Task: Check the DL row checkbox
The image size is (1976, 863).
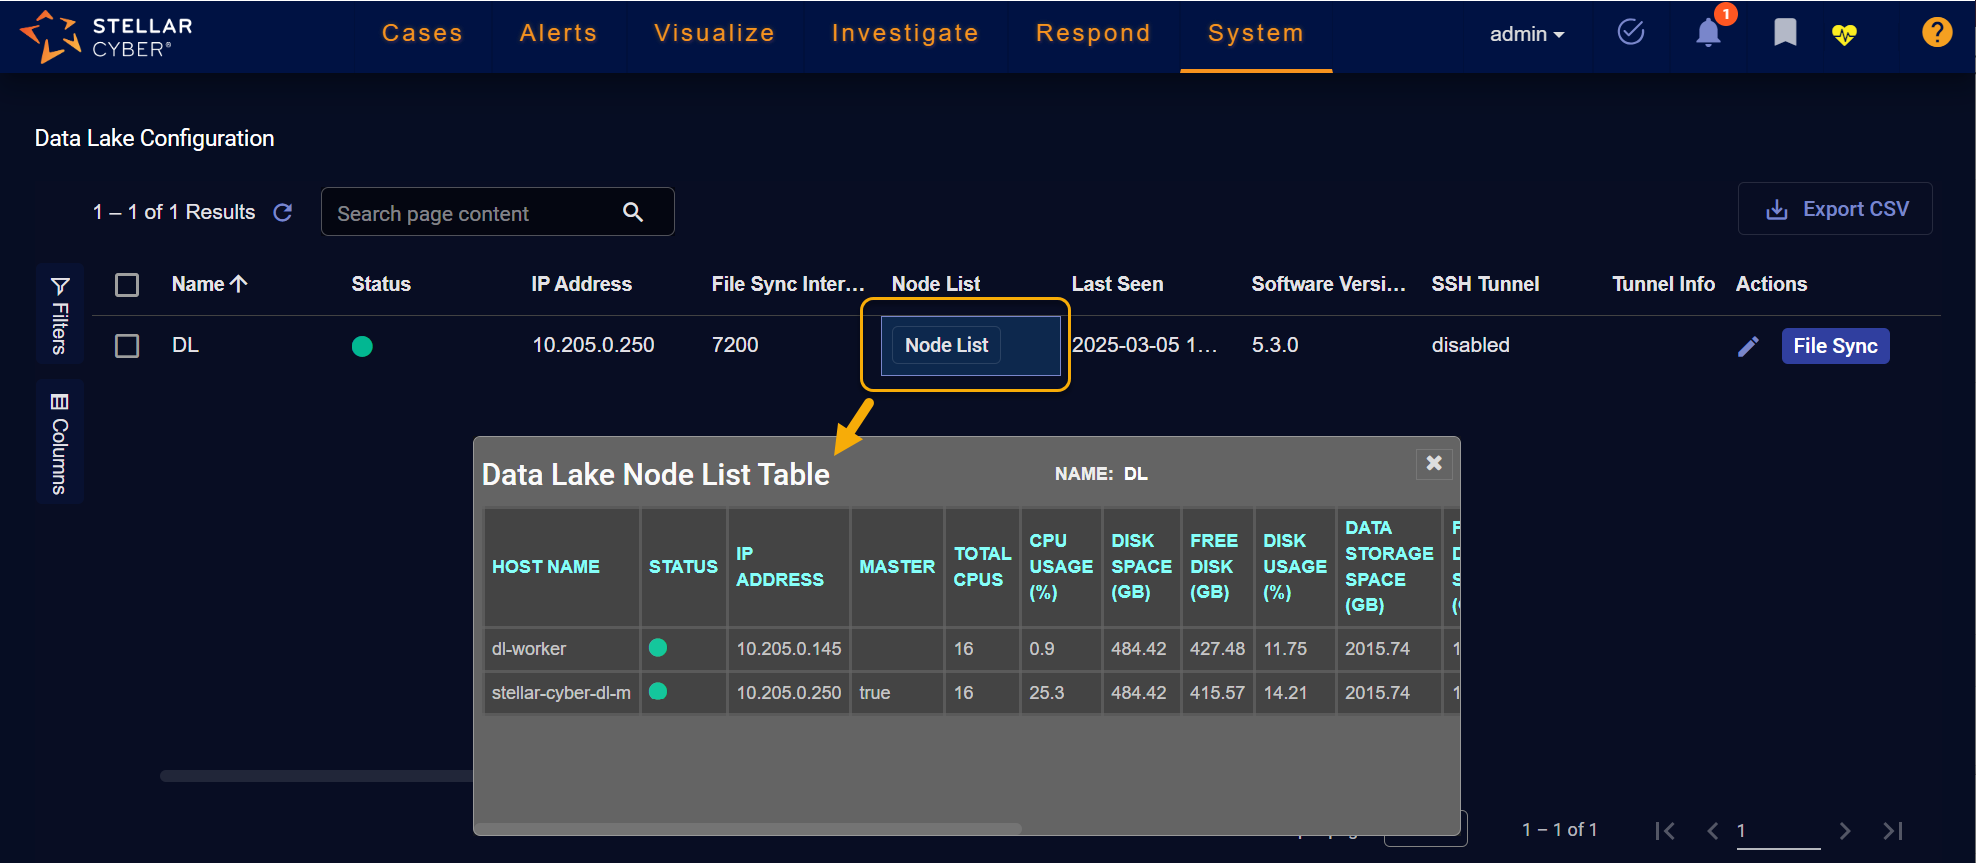Action: point(127,346)
